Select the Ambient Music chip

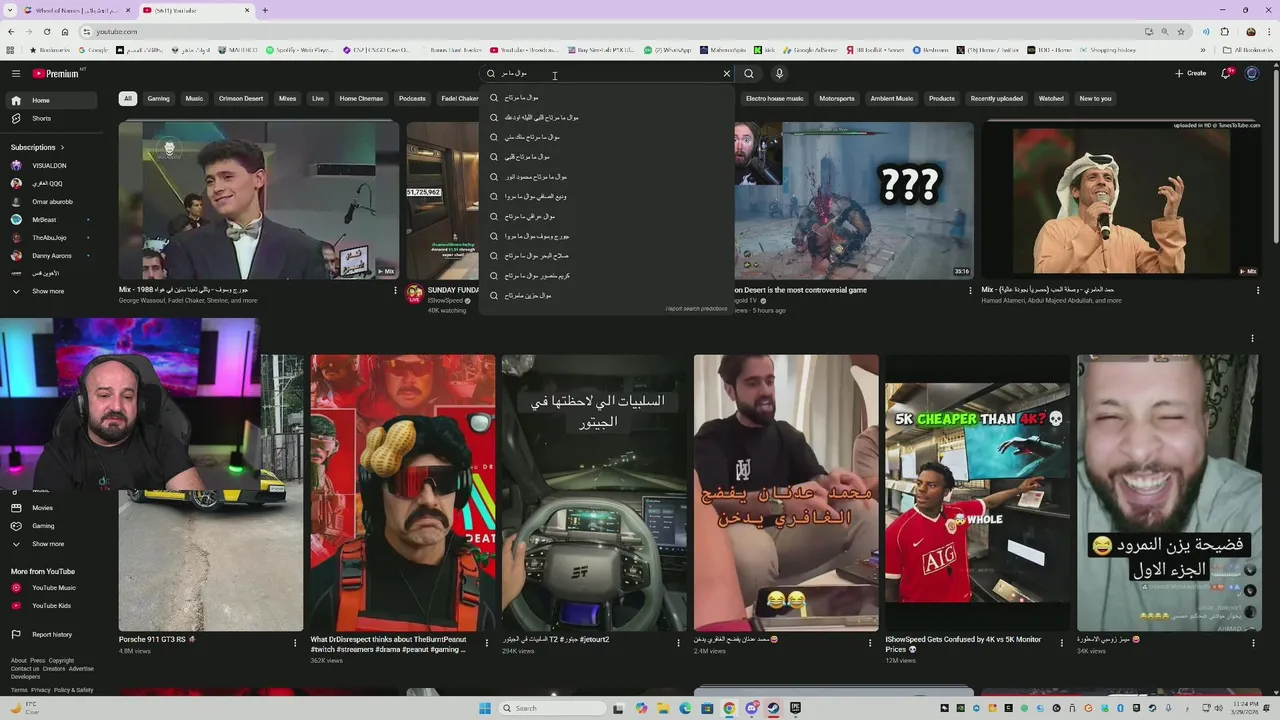892,98
